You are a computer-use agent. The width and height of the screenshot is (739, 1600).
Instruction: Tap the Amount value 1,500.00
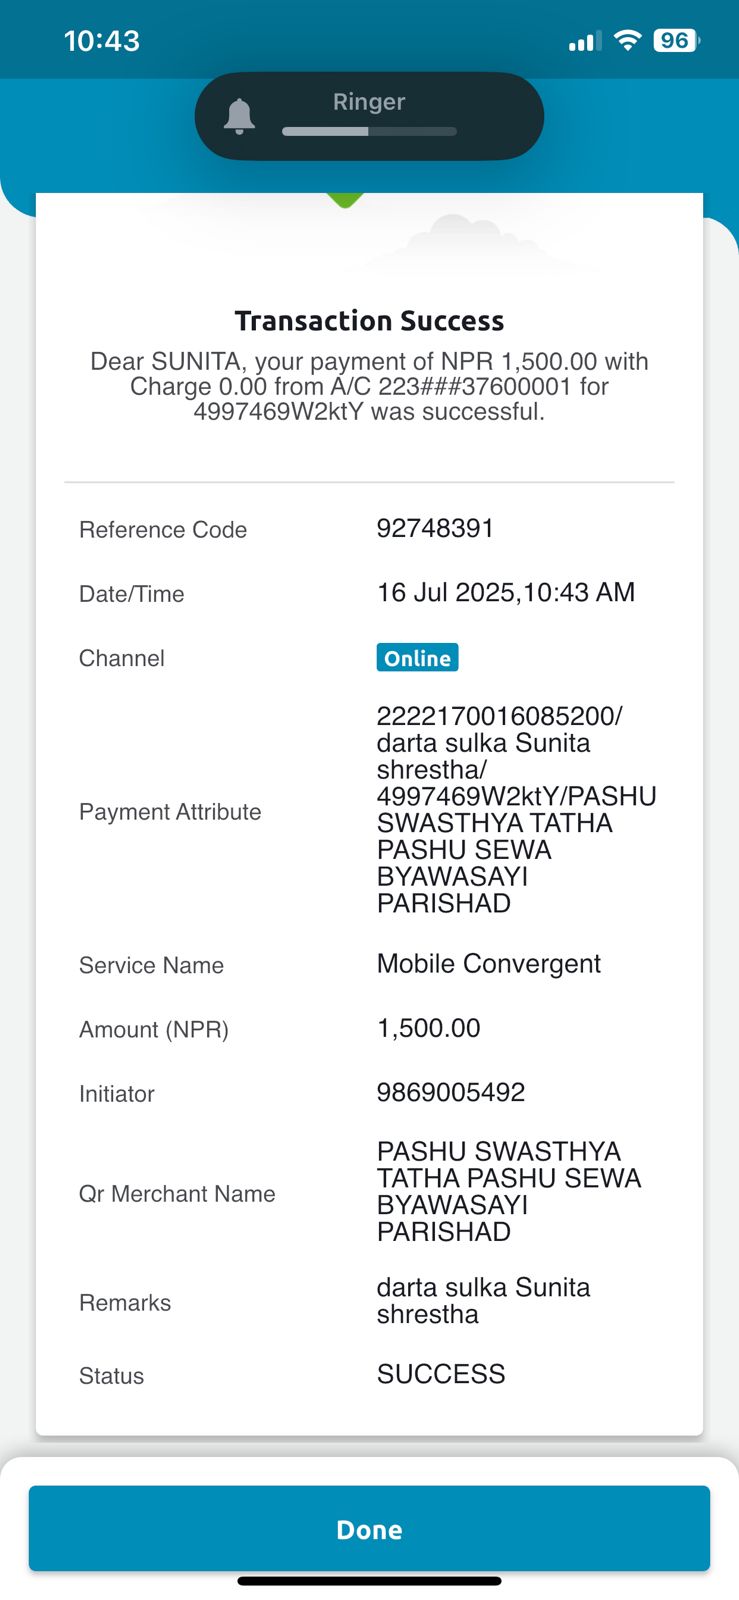coord(428,1028)
